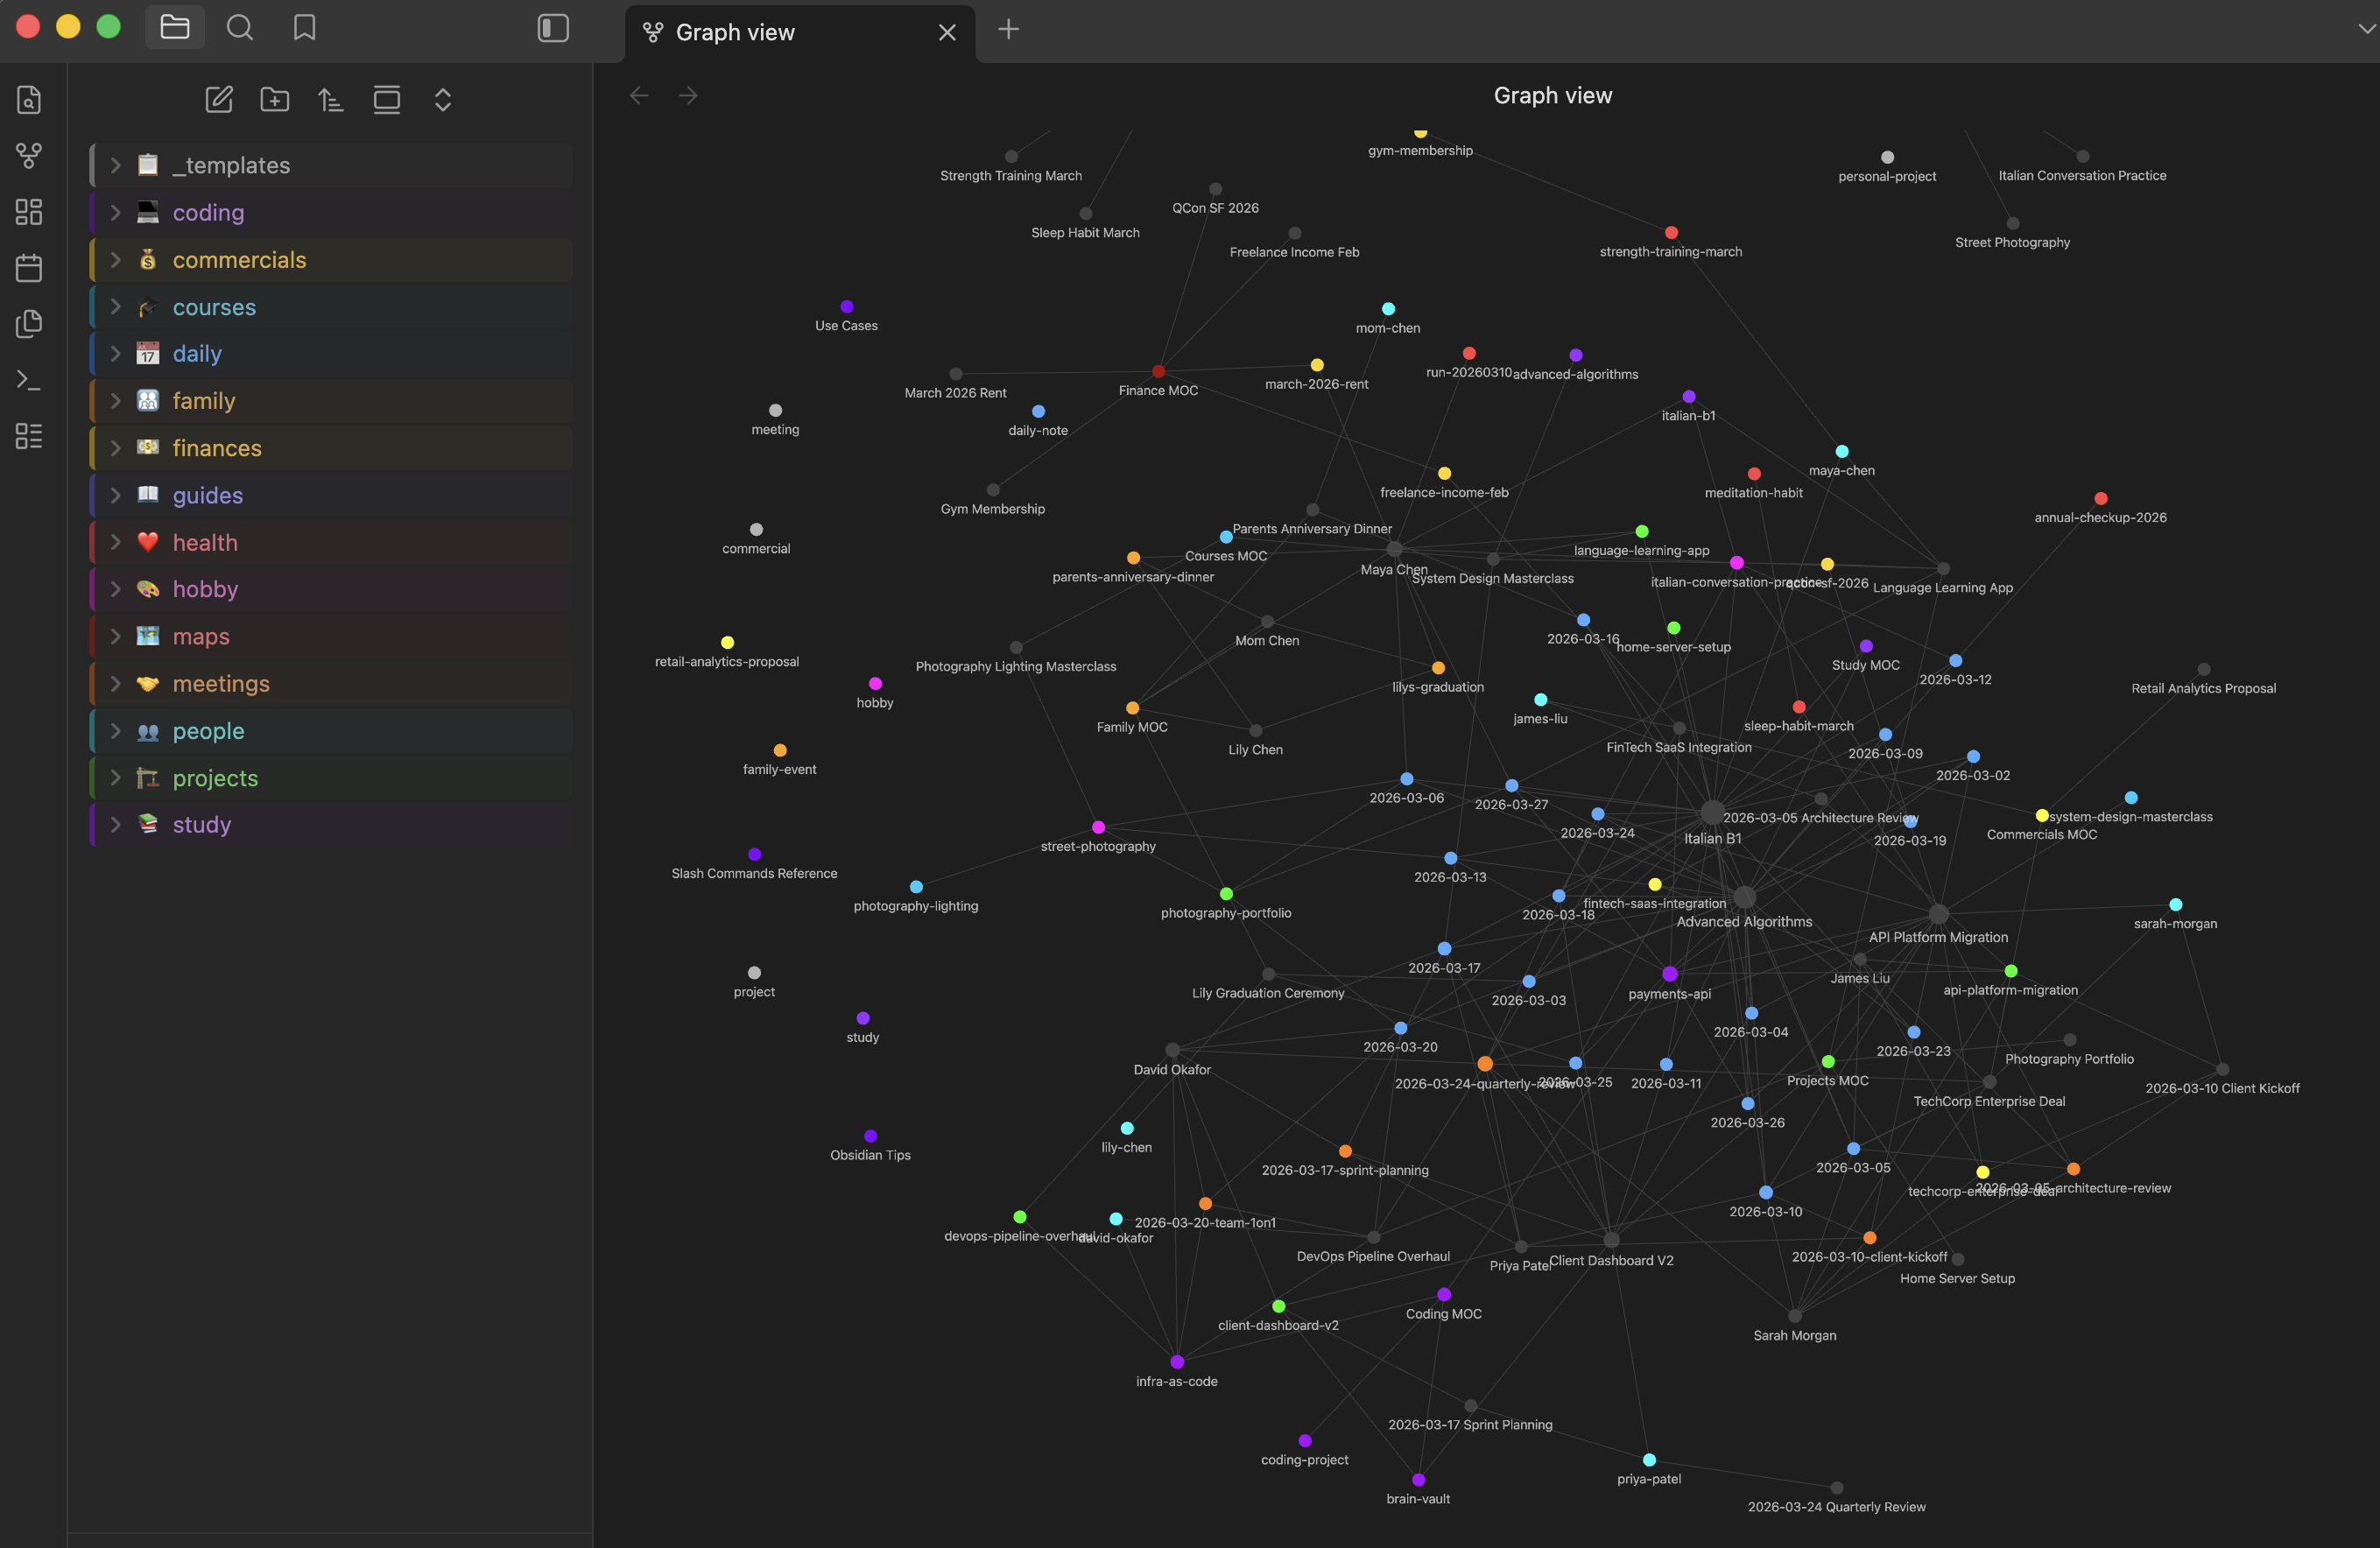Open bookmarks pane icon

tap(305, 28)
